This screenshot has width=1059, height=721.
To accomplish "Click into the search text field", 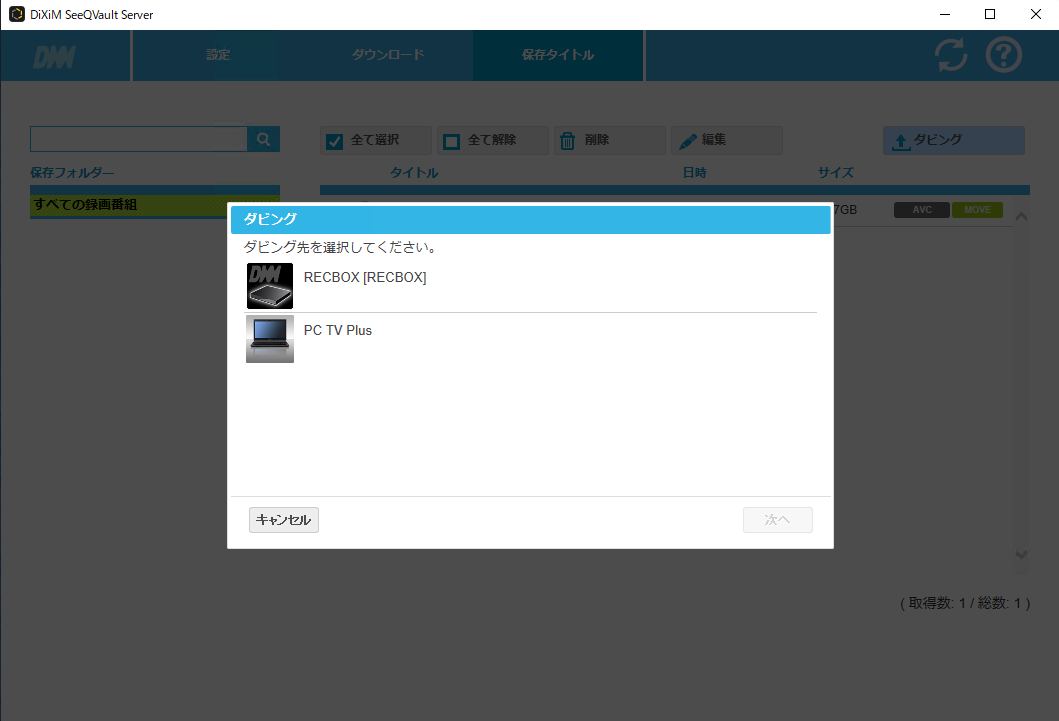I will pos(138,139).
